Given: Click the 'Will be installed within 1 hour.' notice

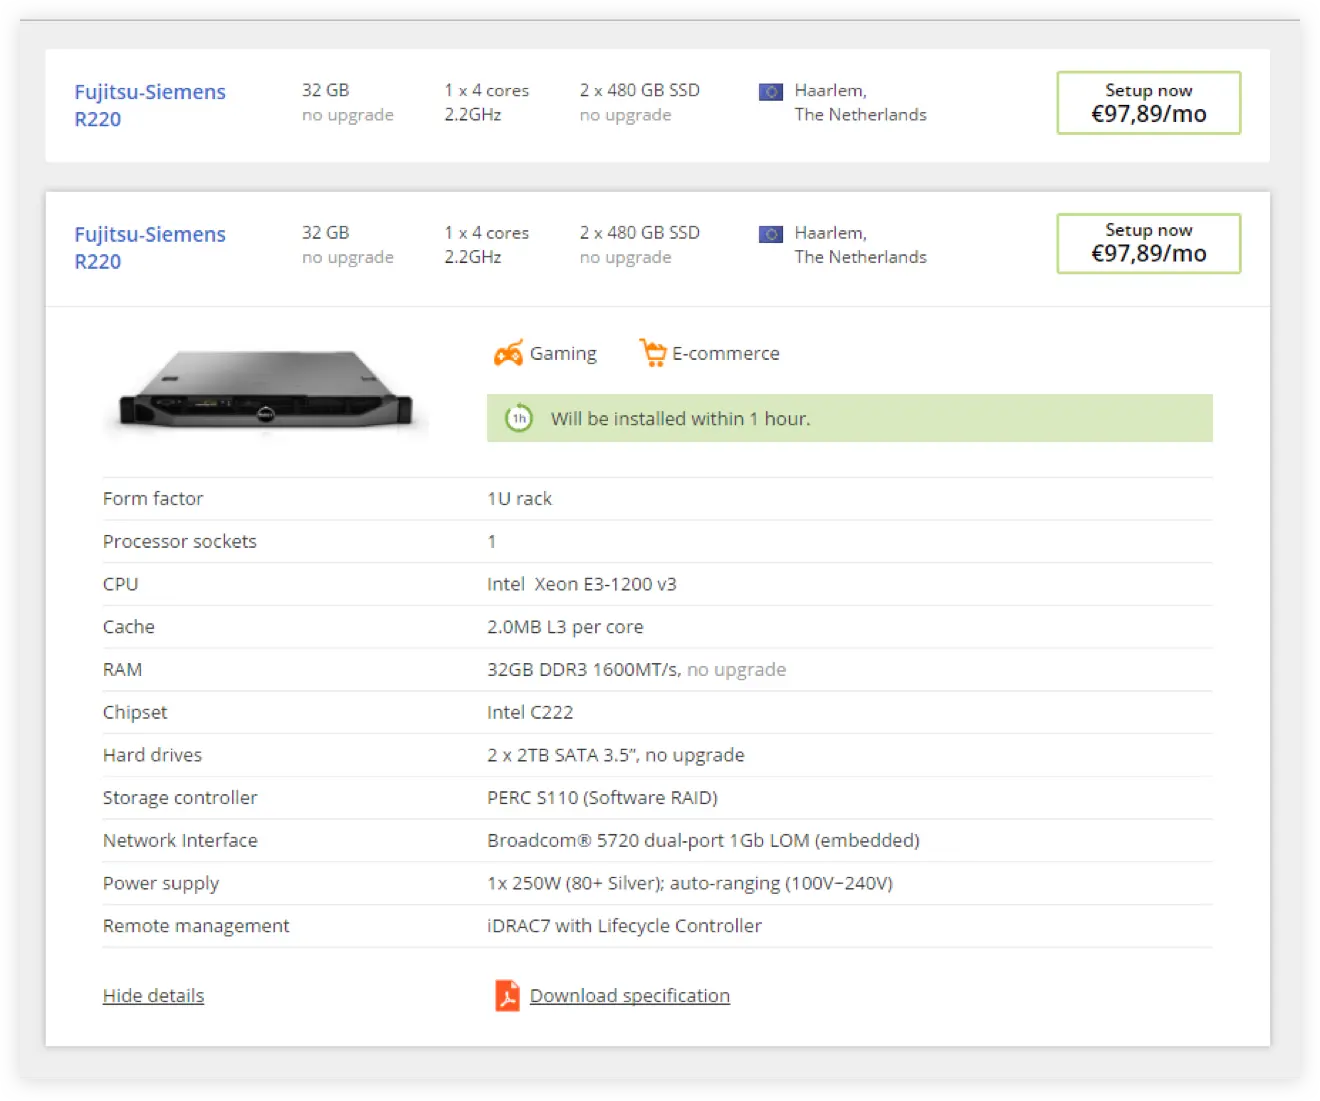Looking at the screenshot, I should point(850,418).
